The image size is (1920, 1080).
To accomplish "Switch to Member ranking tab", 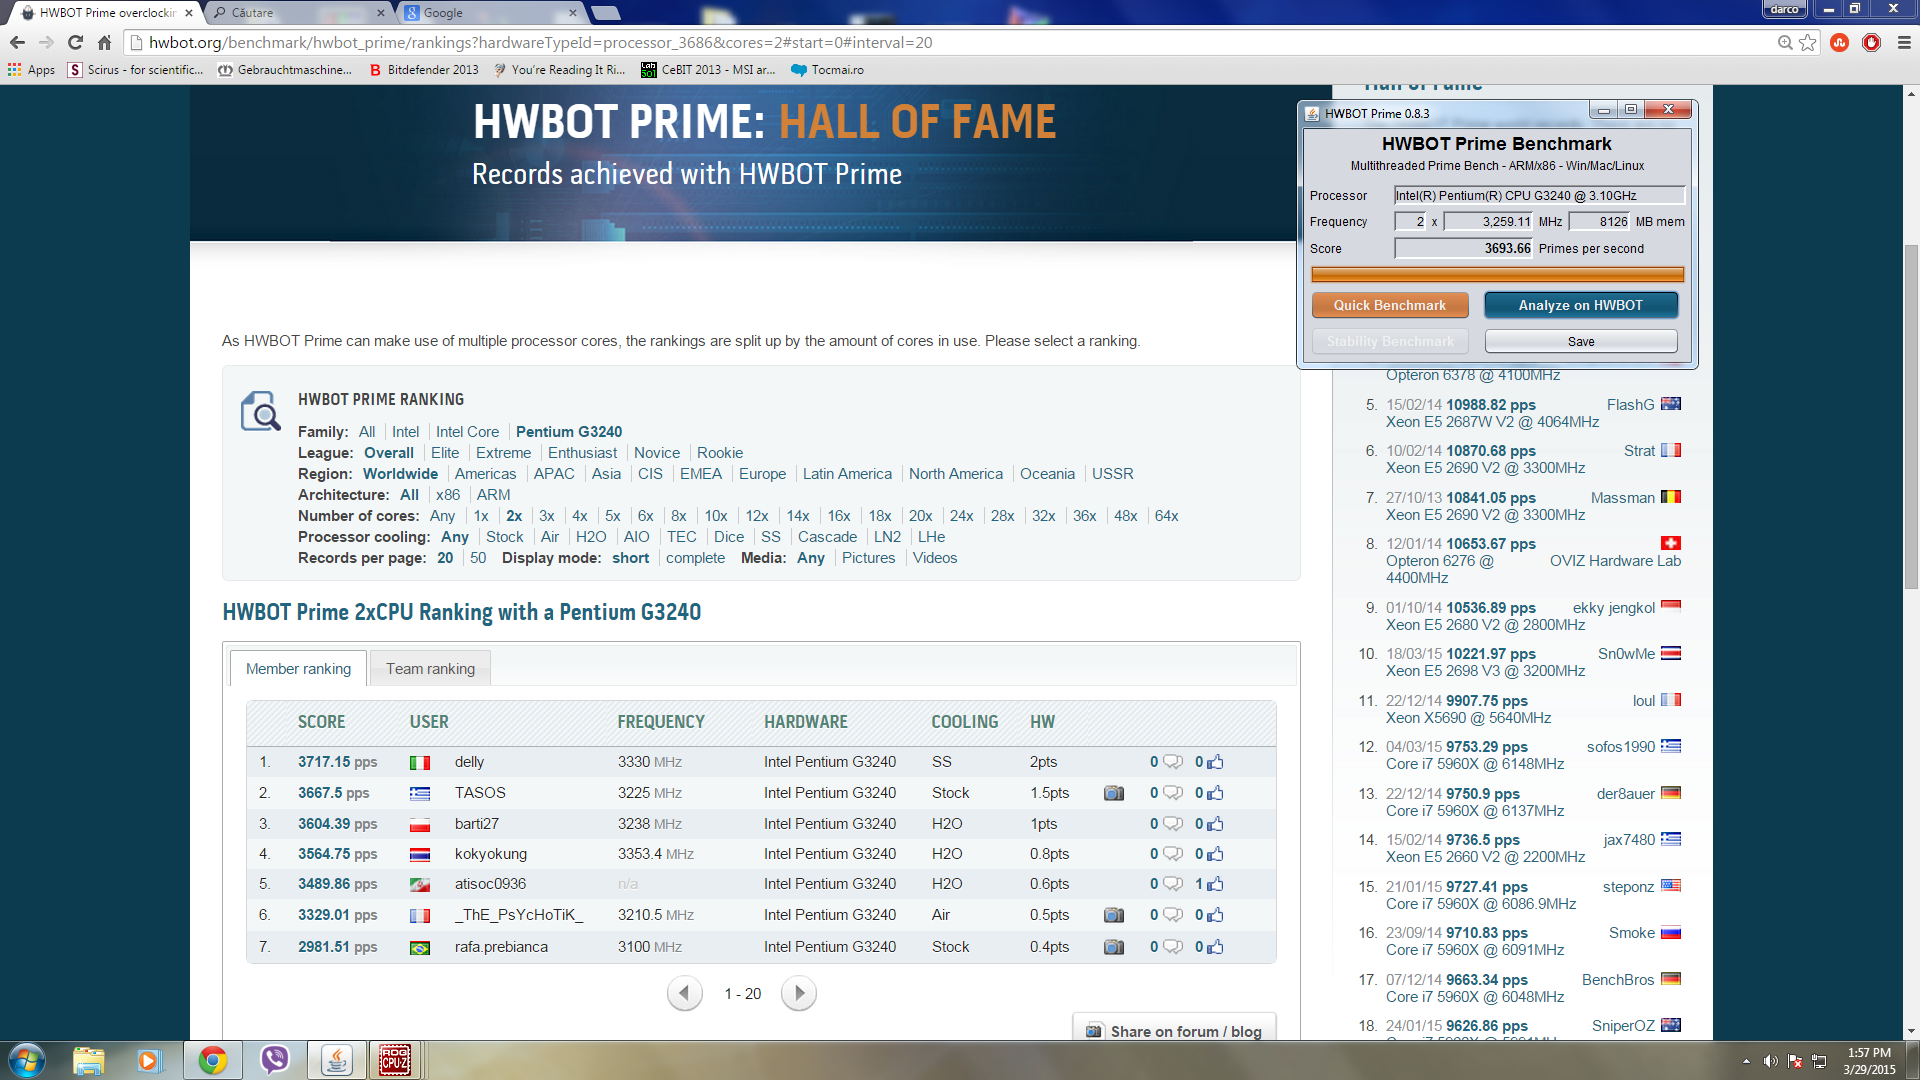I will tap(298, 668).
